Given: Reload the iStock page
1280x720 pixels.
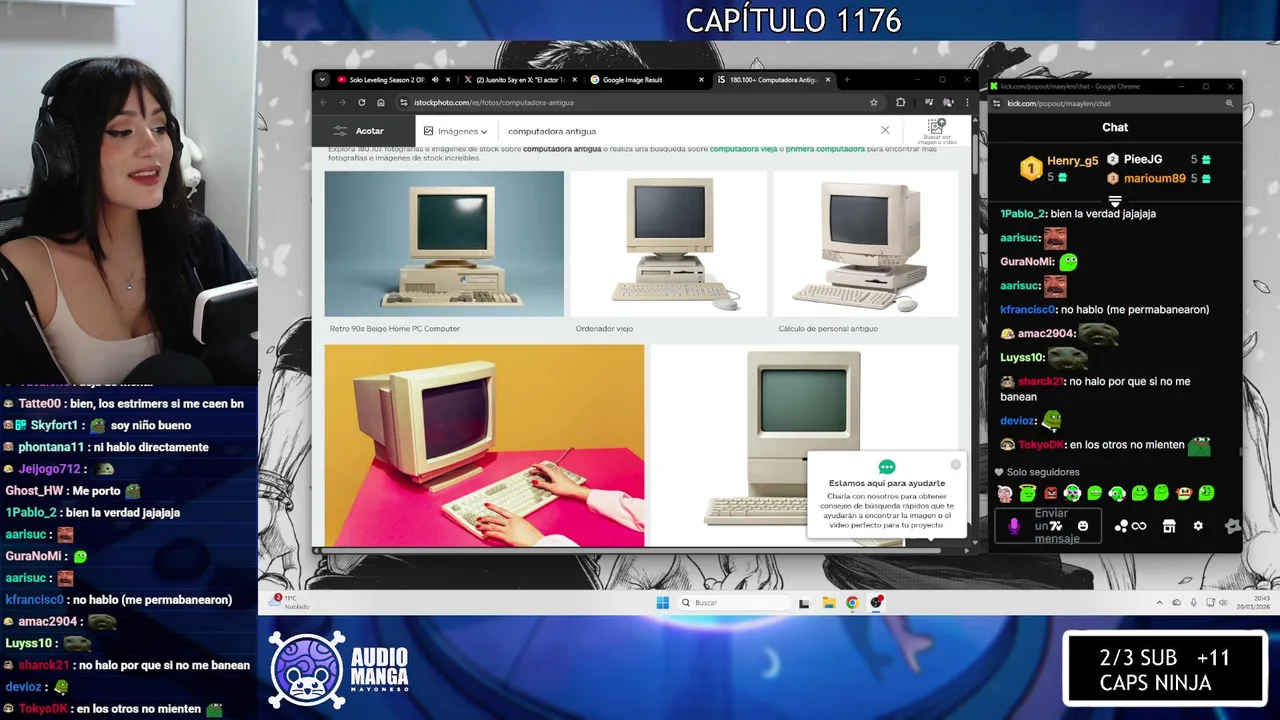Looking at the screenshot, I should click(361, 102).
